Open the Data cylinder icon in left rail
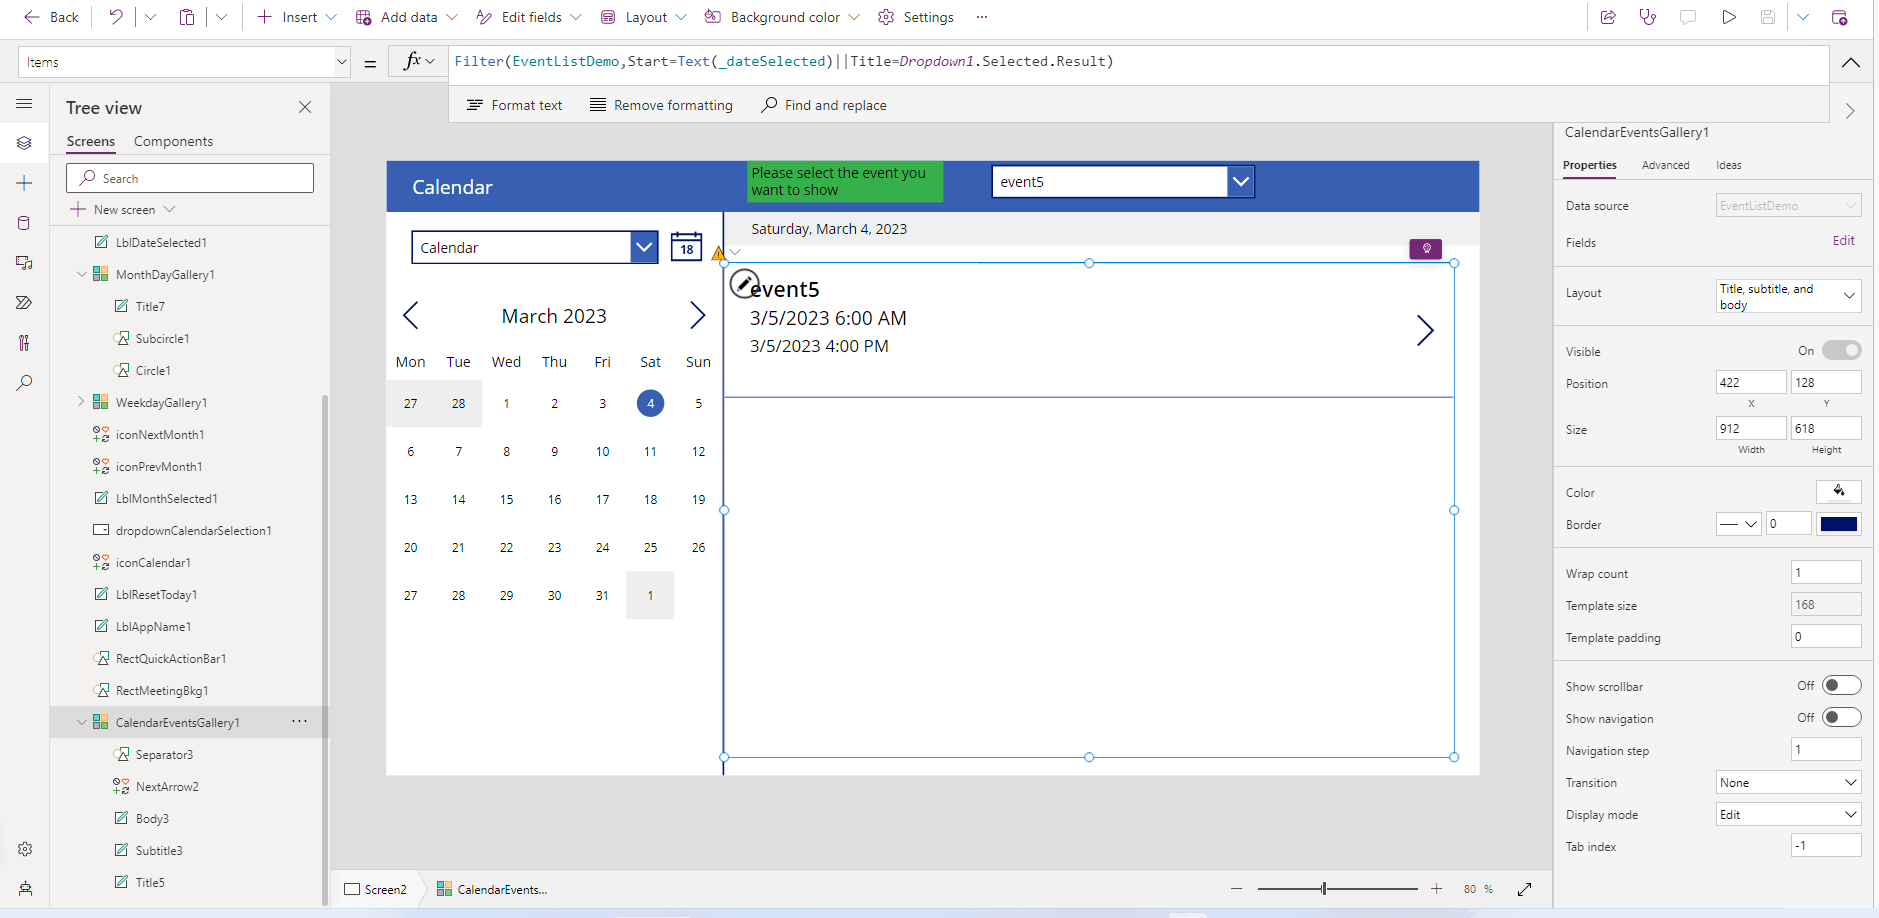The width and height of the screenshot is (1879, 918). click(x=24, y=223)
